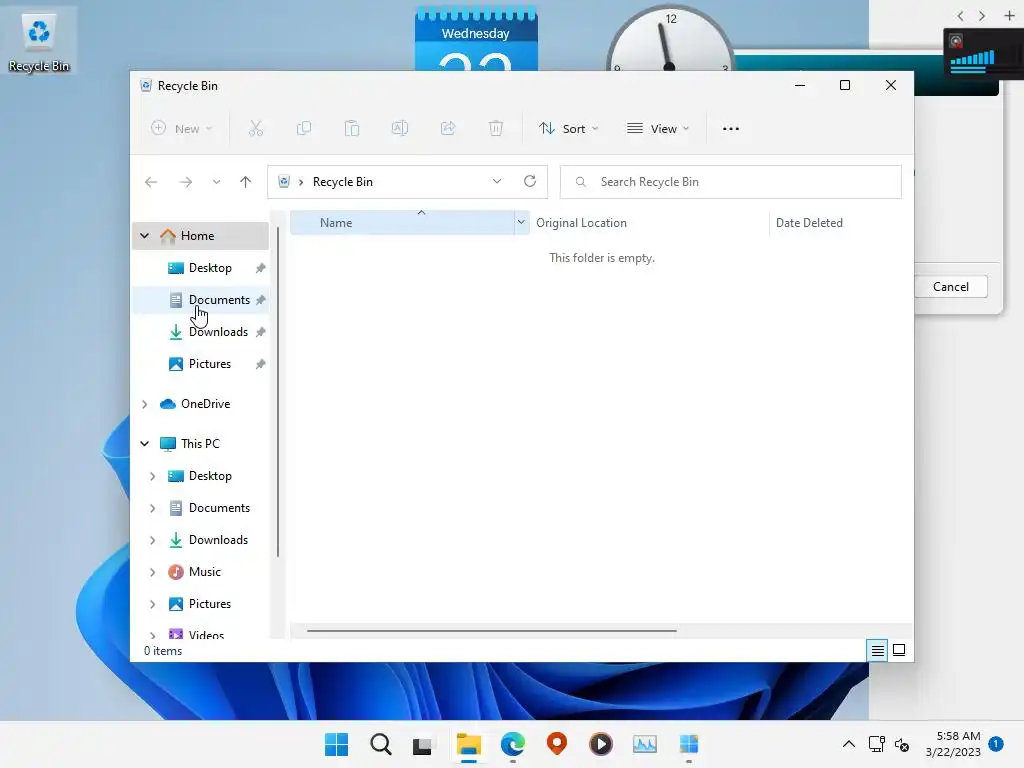Go back with the left arrow
The height and width of the screenshot is (768, 1024).
pyautogui.click(x=151, y=182)
